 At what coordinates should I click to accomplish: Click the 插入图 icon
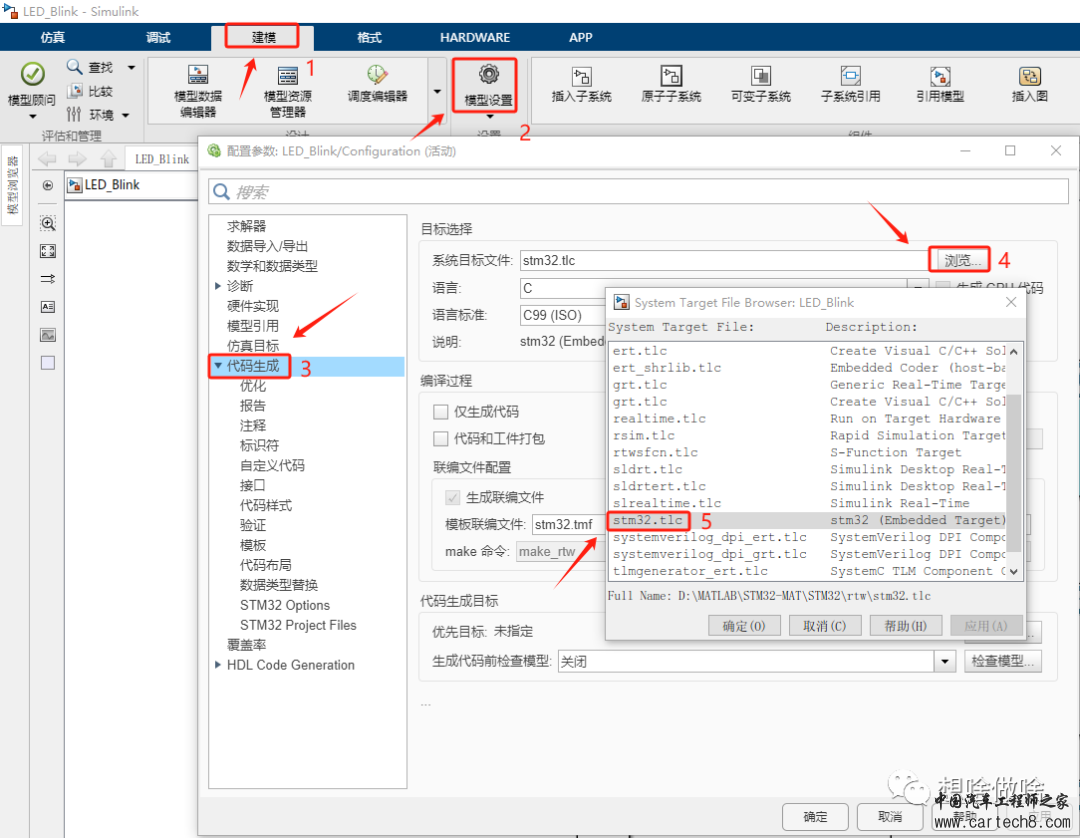click(1029, 76)
